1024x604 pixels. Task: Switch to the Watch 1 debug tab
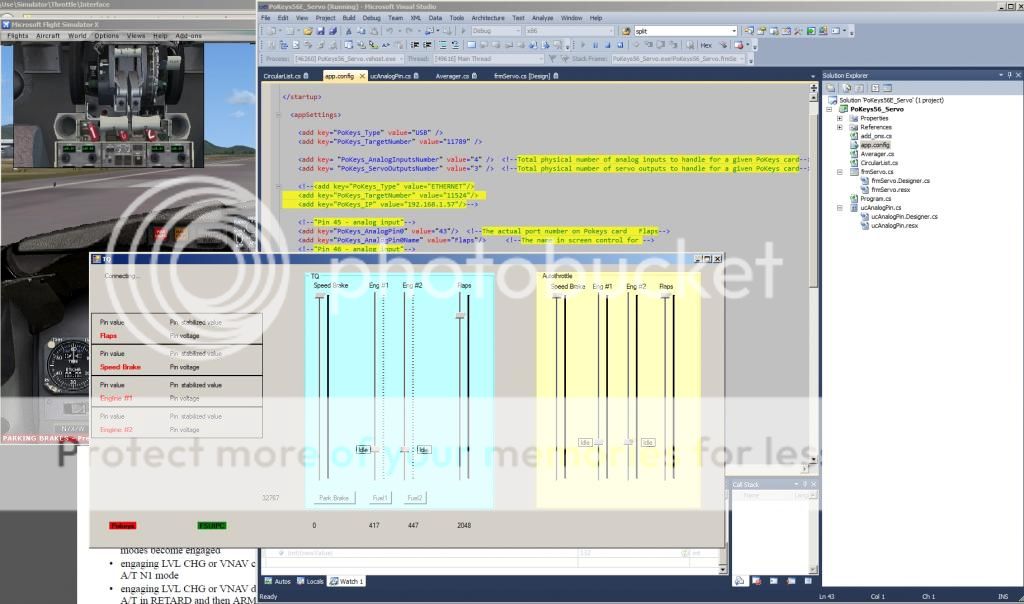pos(346,581)
